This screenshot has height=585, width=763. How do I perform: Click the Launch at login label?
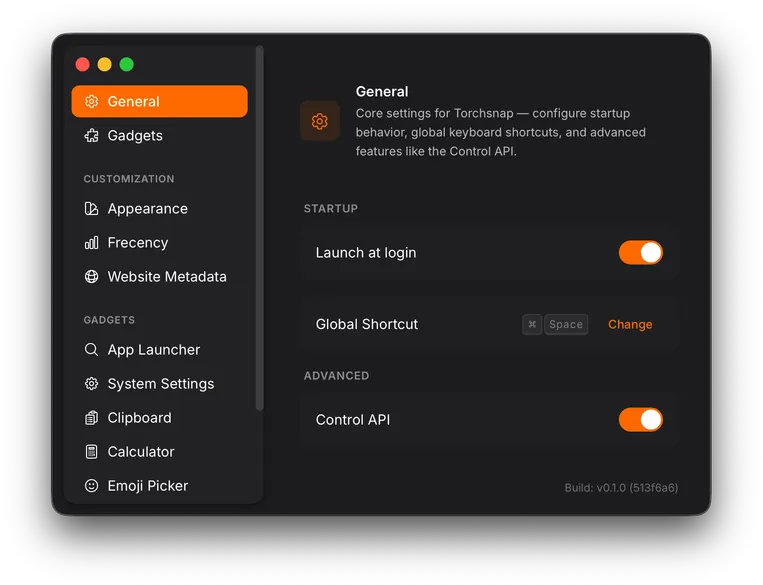(x=366, y=253)
